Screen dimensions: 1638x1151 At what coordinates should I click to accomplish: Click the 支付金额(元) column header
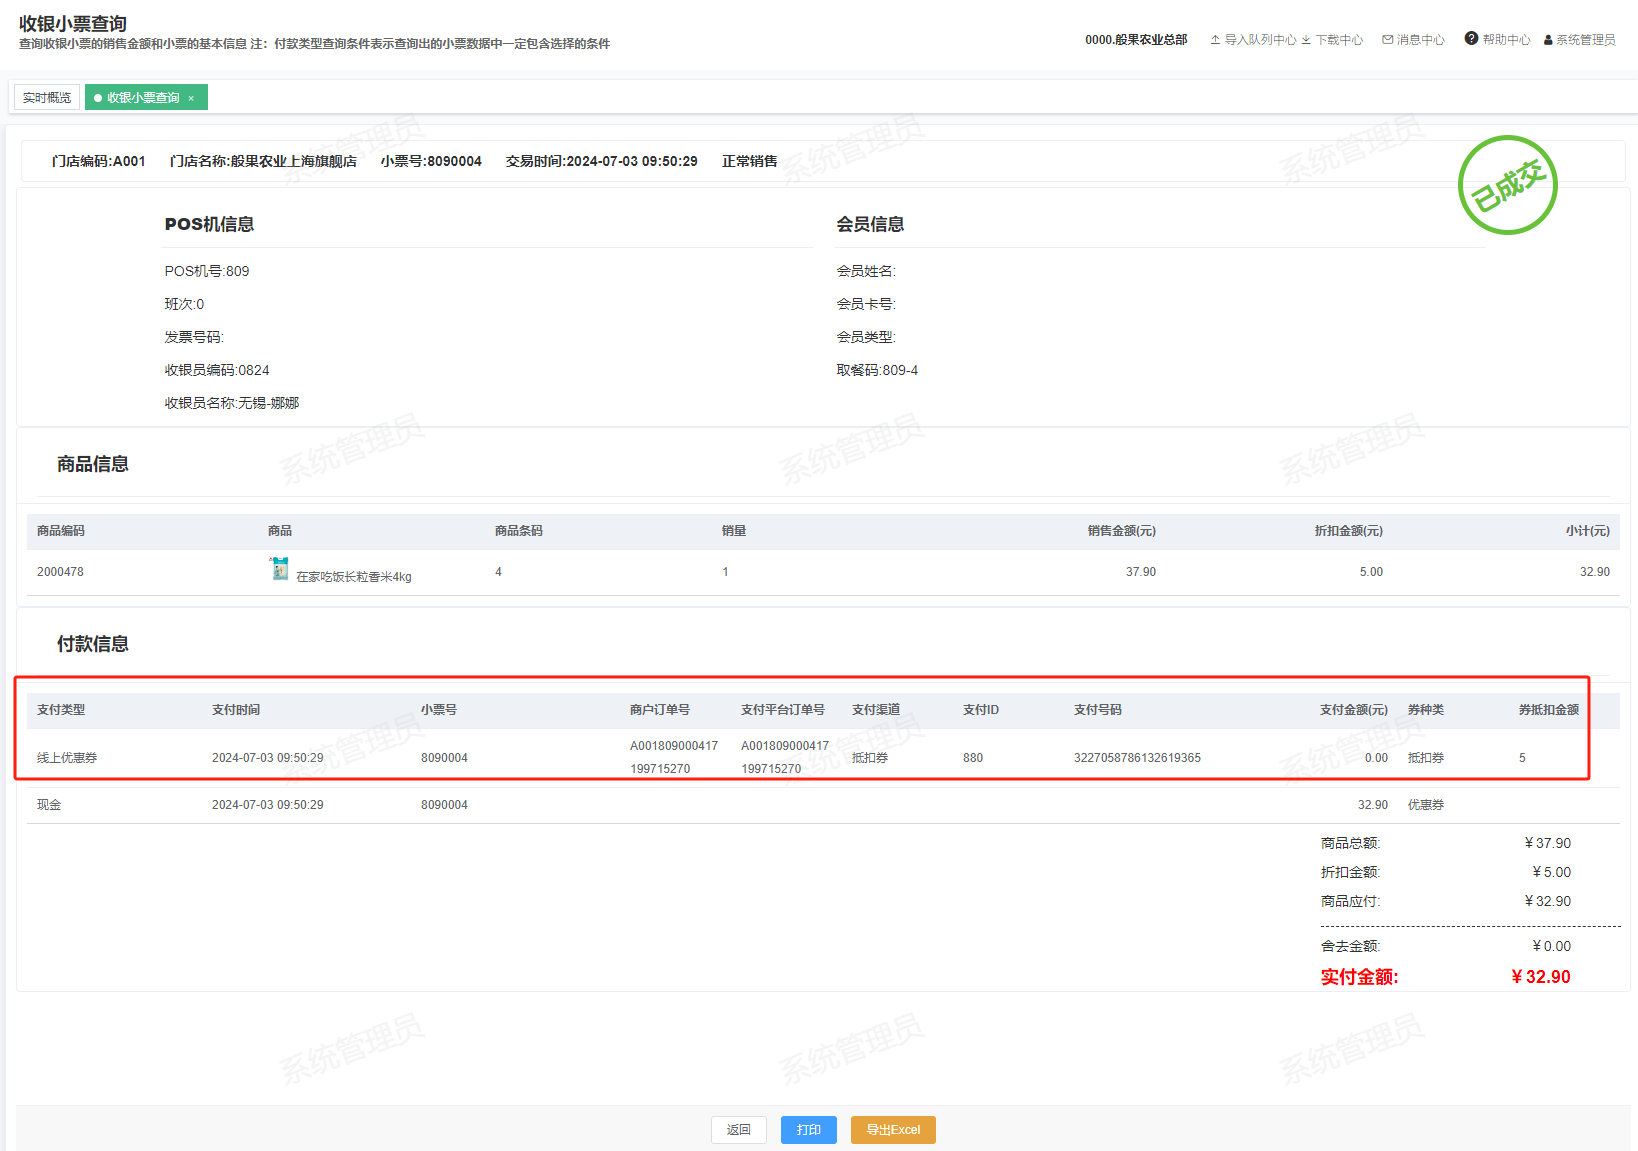click(1353, 710)
